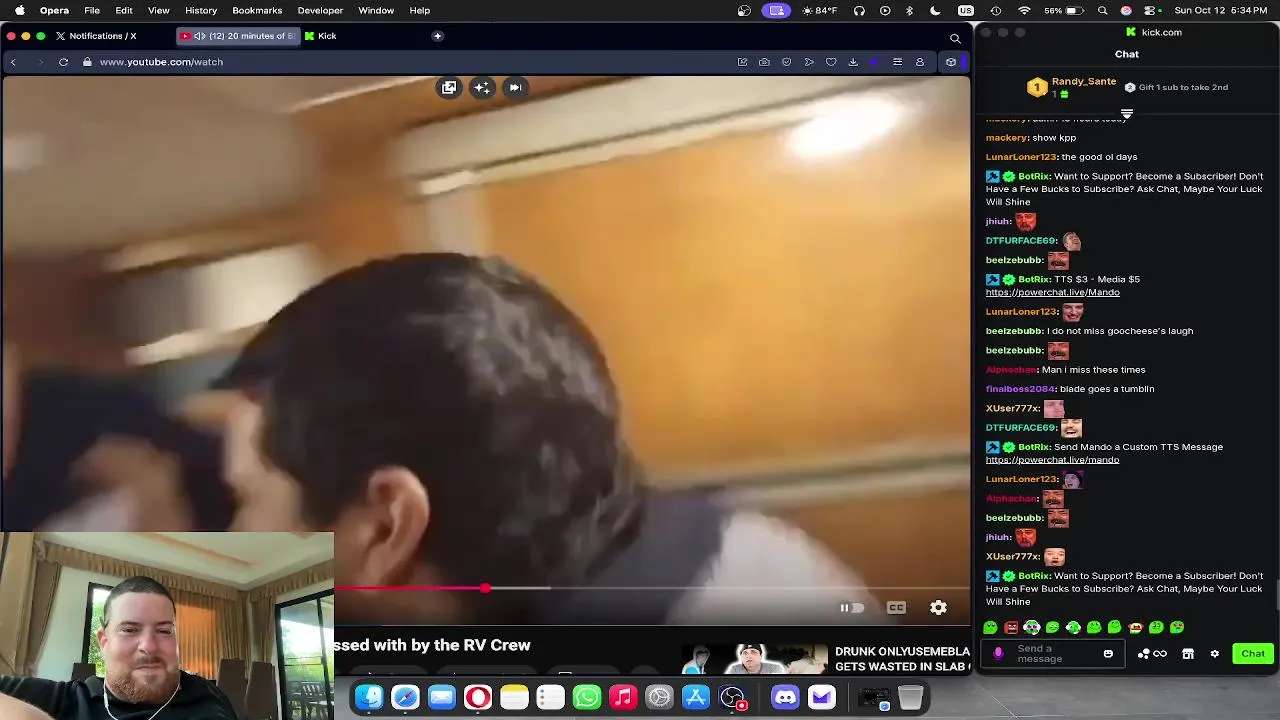Open the powerchat.live/Mando TTS link

[x=1052, y=292]
